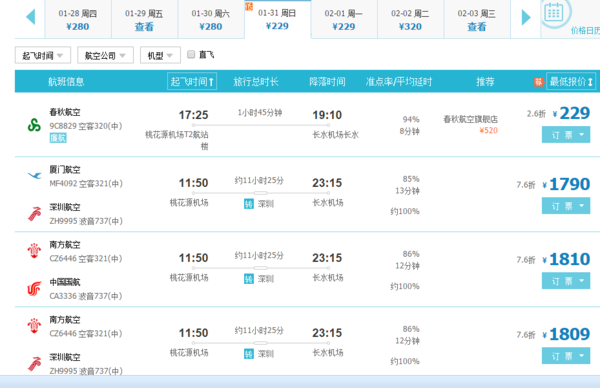Open the 机型 aircraft type dropdown
Viewport: 600px width, 388px height.
pos(160,55)
